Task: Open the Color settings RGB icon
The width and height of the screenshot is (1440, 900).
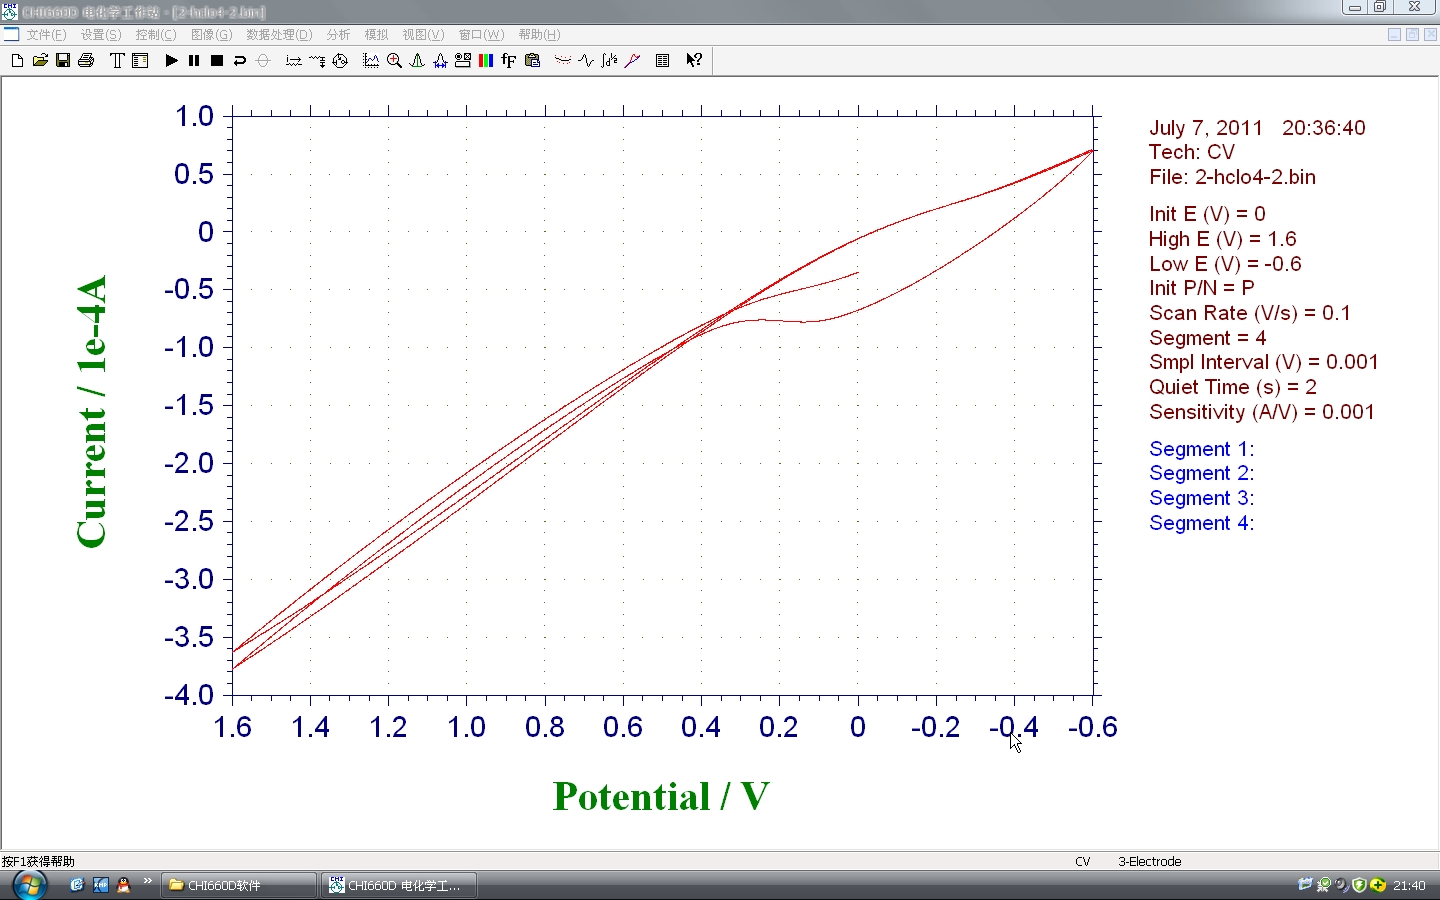Action: (486, 61)
